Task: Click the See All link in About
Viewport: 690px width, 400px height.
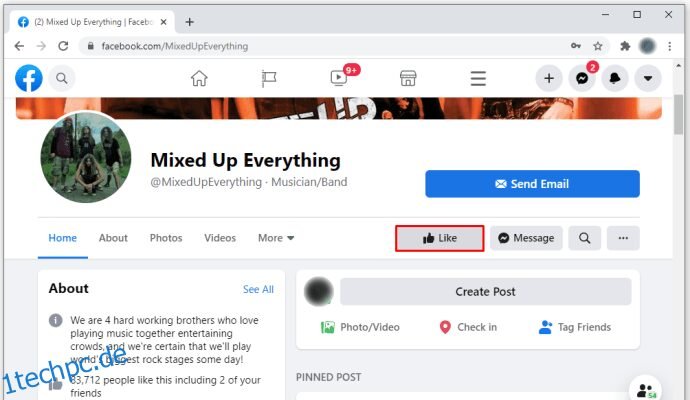Action: pos(258,289)
